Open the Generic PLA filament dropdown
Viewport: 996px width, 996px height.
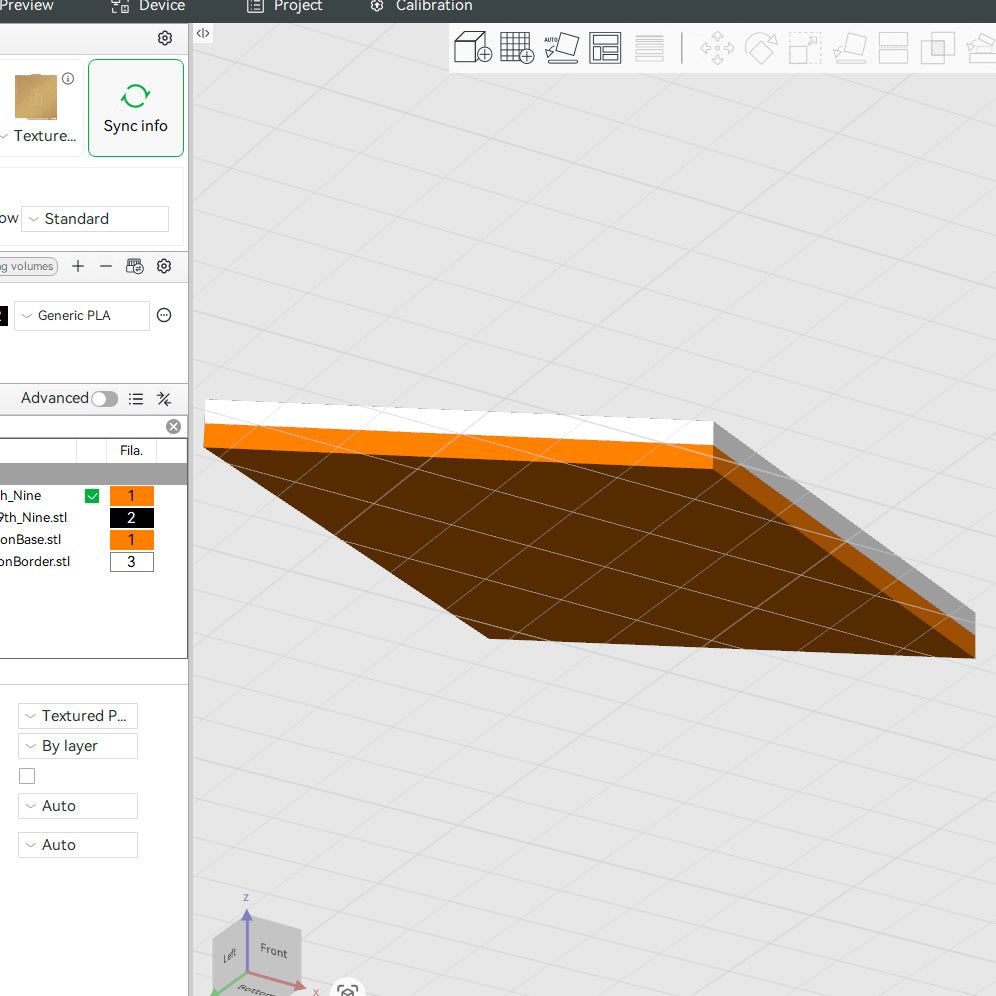(x=82, y=316)
